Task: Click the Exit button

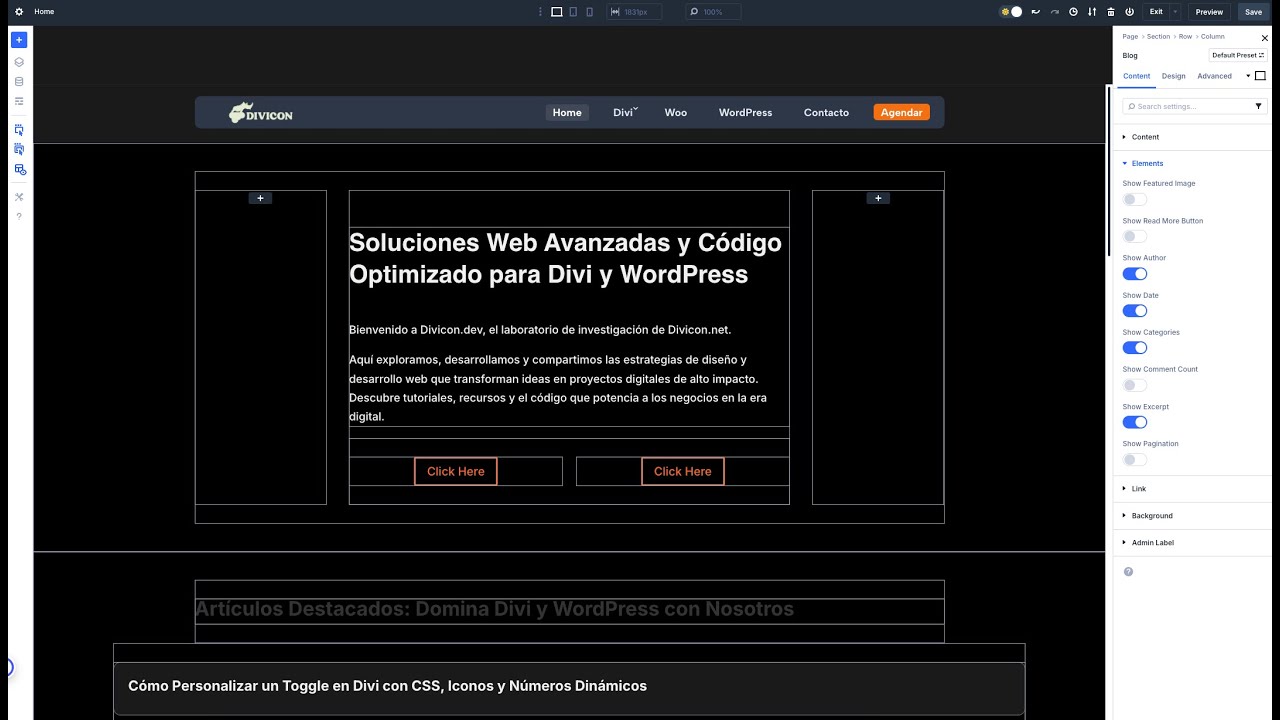Action: pos(1156,12)
